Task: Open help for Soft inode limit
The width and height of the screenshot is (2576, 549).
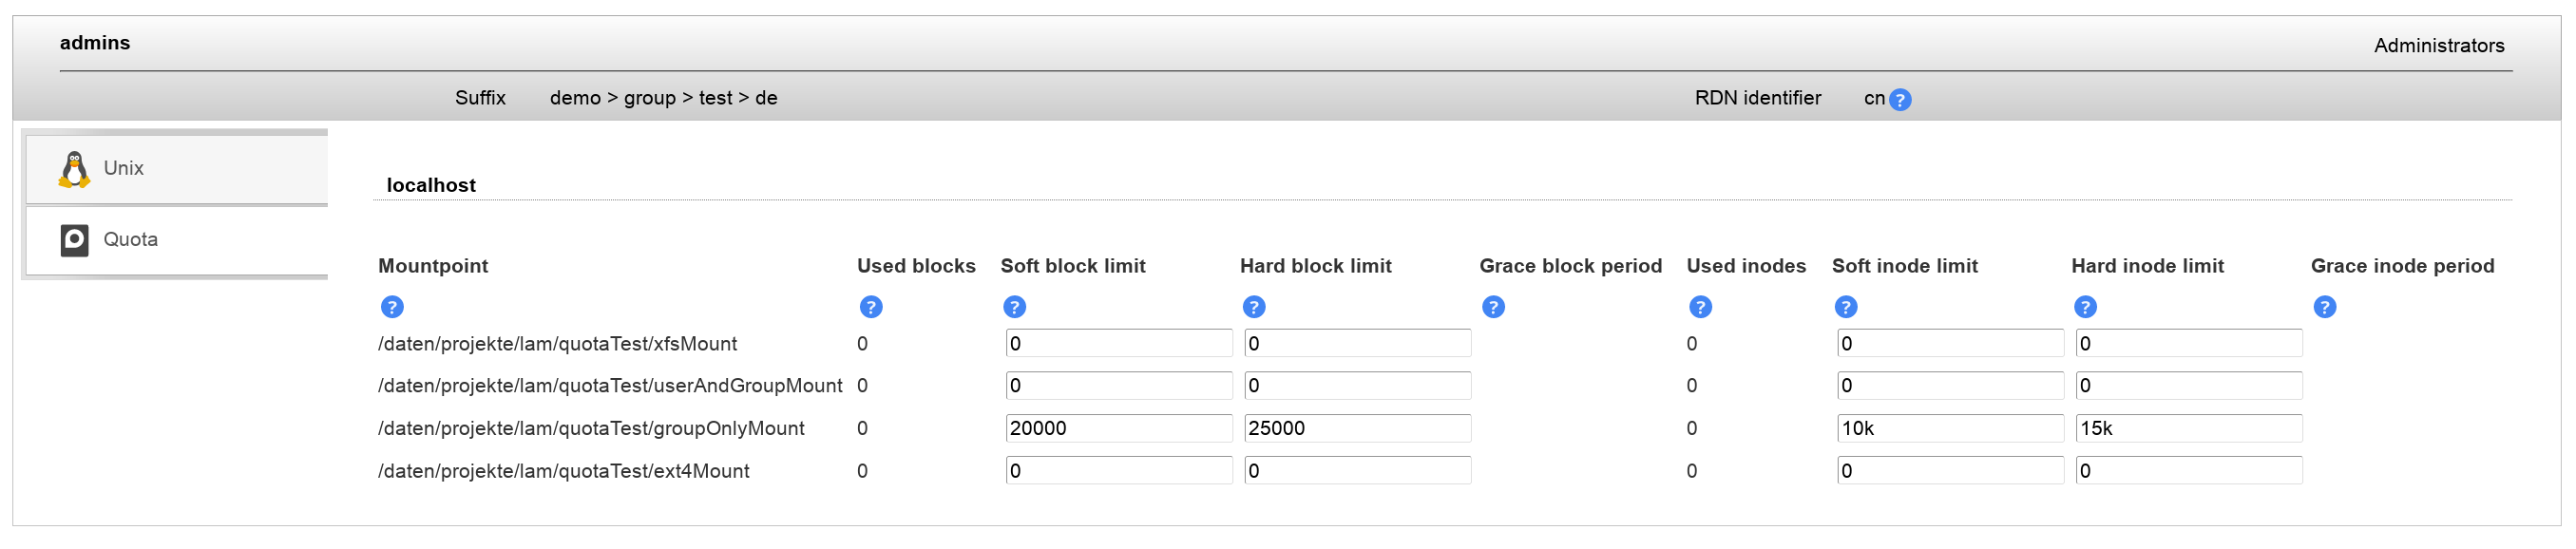Action: pyautogui.click(x=1845, y=307)
